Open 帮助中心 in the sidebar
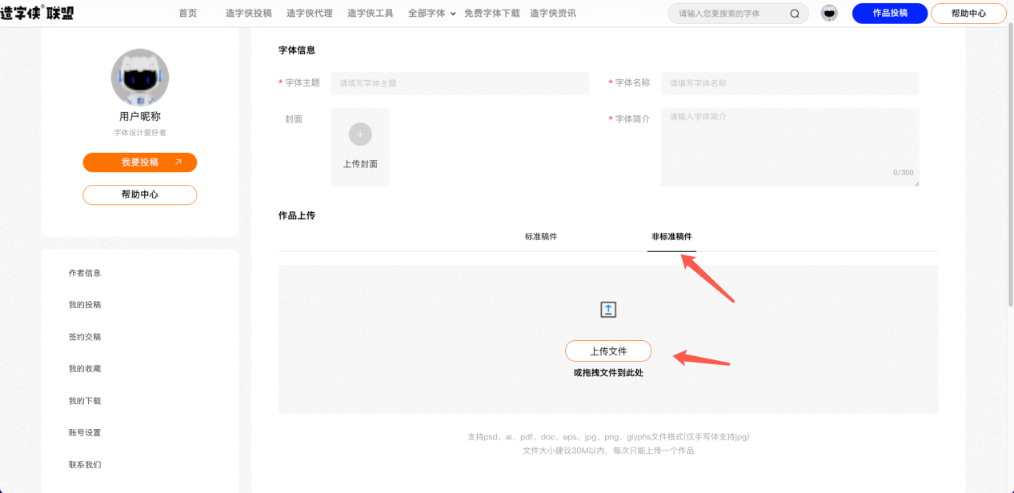This screenshot has height=493, width=1014. pos(139,194)
